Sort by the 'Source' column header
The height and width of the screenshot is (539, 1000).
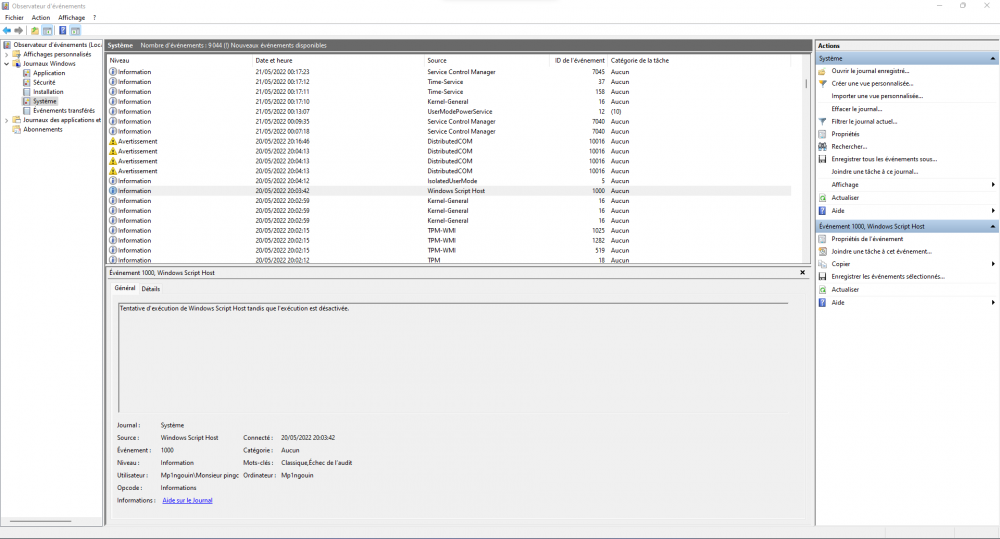click(487, 61)
